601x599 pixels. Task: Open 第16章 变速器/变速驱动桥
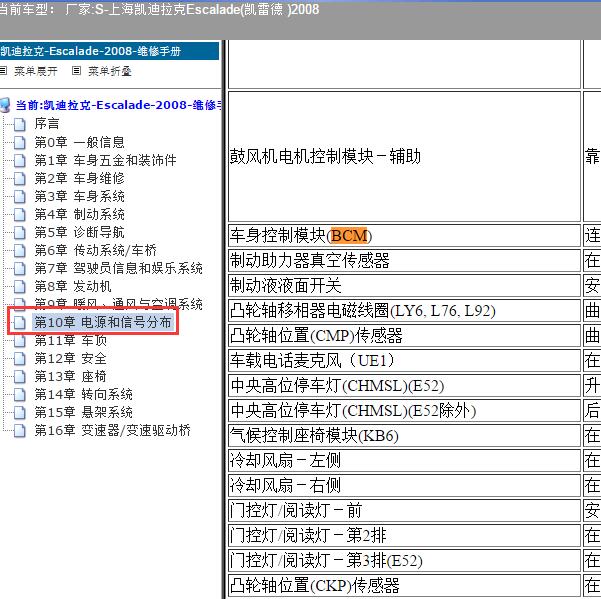[x=112, y=430]
